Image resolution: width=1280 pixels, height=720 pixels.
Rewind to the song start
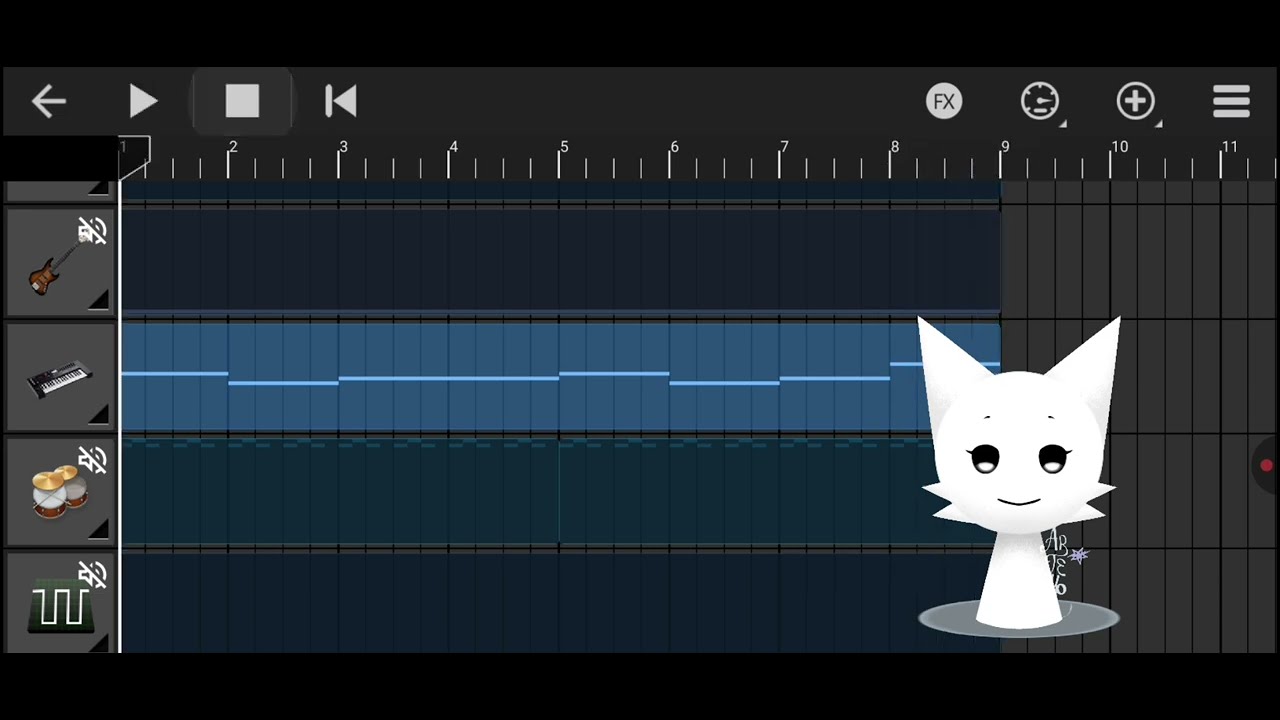(340, 101)
